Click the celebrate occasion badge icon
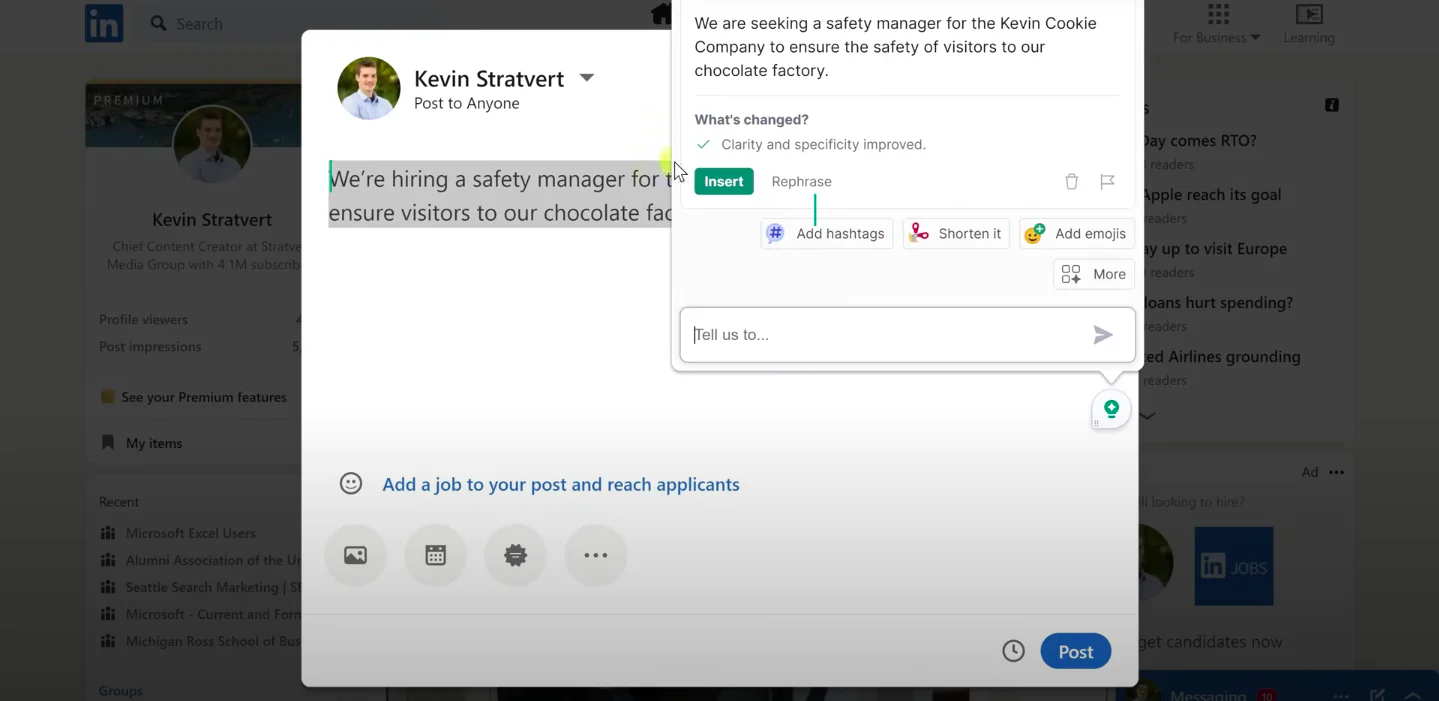Image resolution: width=1439 pixels, height=701 pixels. (515, 555)
